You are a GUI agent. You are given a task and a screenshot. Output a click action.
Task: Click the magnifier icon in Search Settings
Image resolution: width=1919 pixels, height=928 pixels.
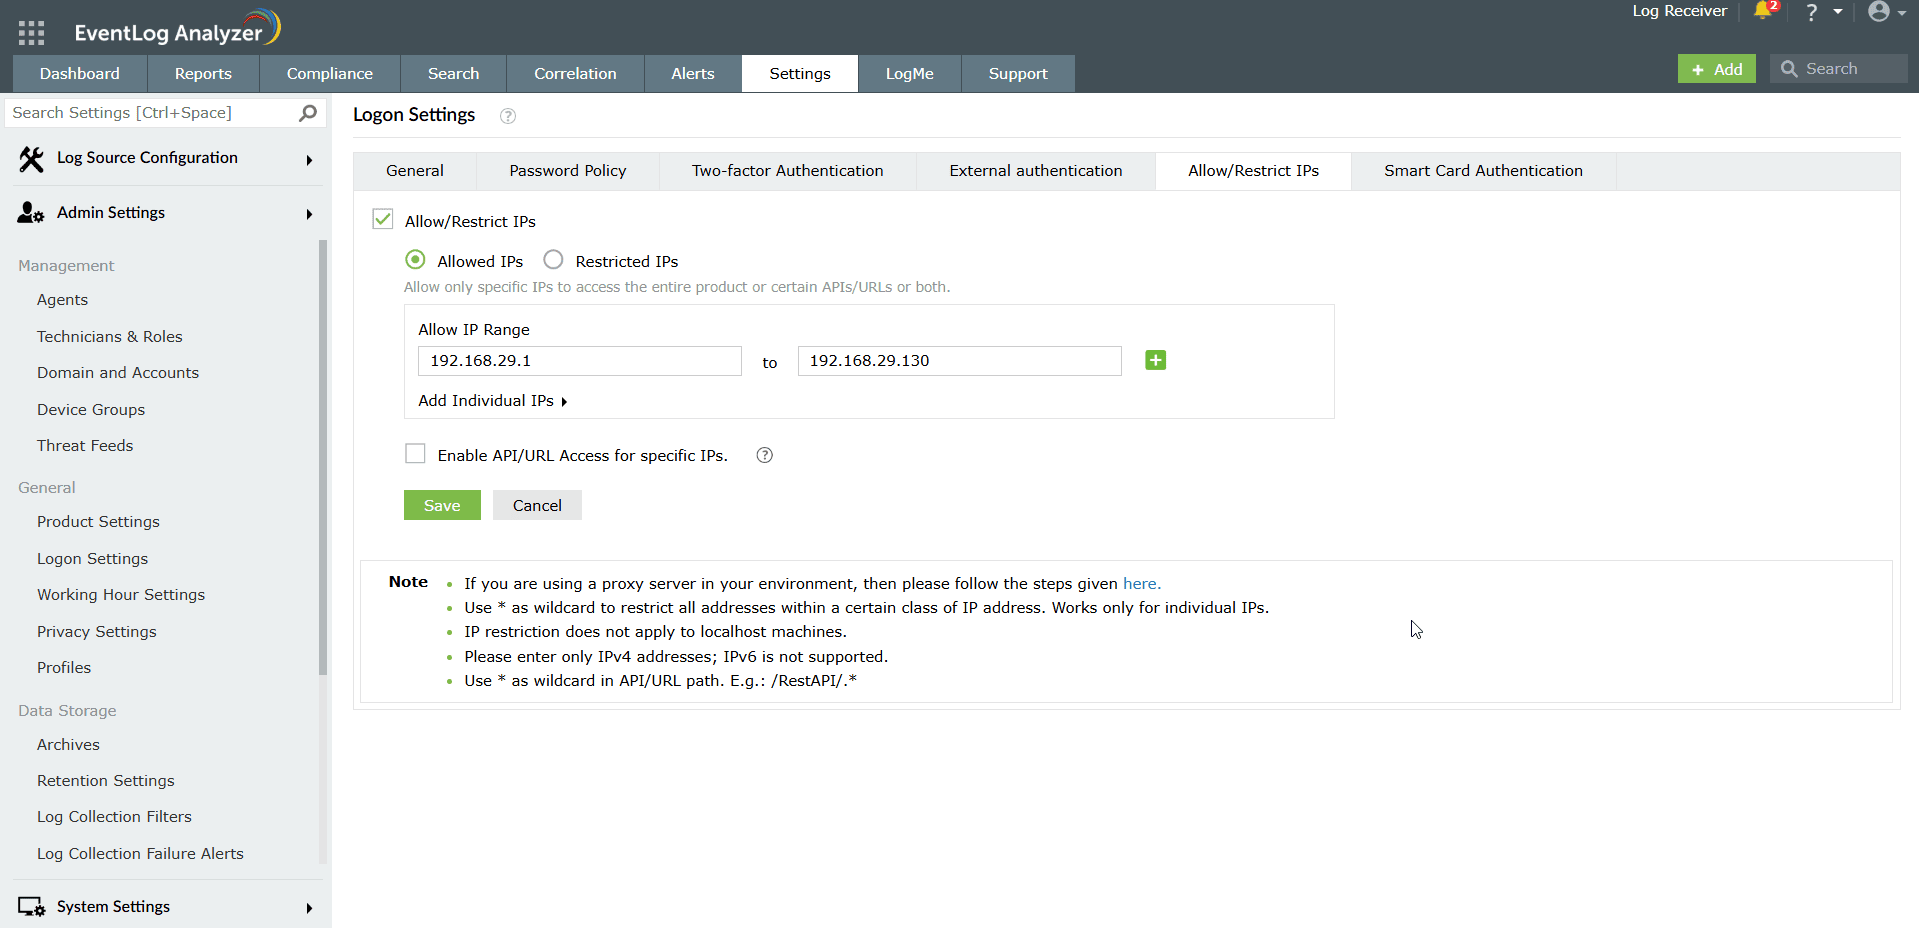pyautogui.click(x=308, y=113)
